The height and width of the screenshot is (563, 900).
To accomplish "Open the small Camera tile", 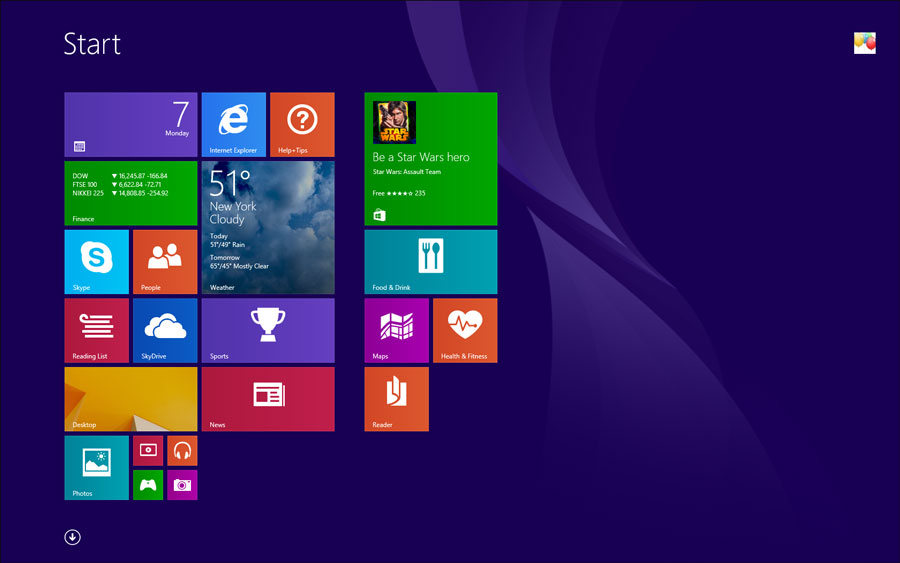I will [183, 485].
